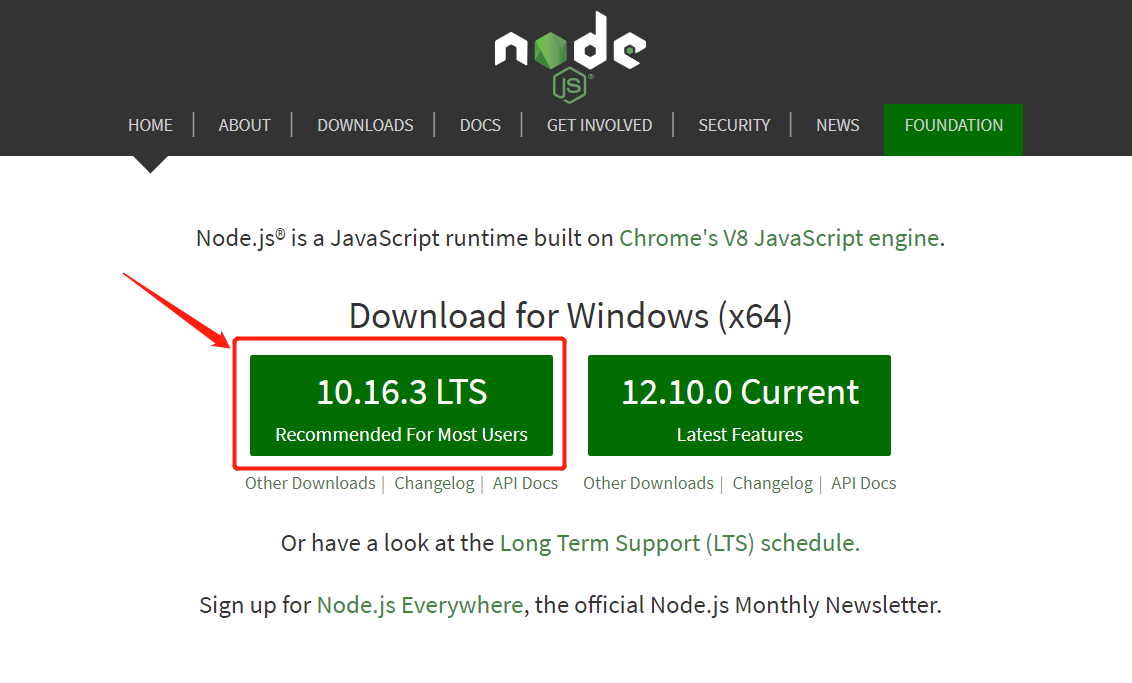1132x683 pixels.
Task: Open the HOME navigation item
Action: [150, 125]
